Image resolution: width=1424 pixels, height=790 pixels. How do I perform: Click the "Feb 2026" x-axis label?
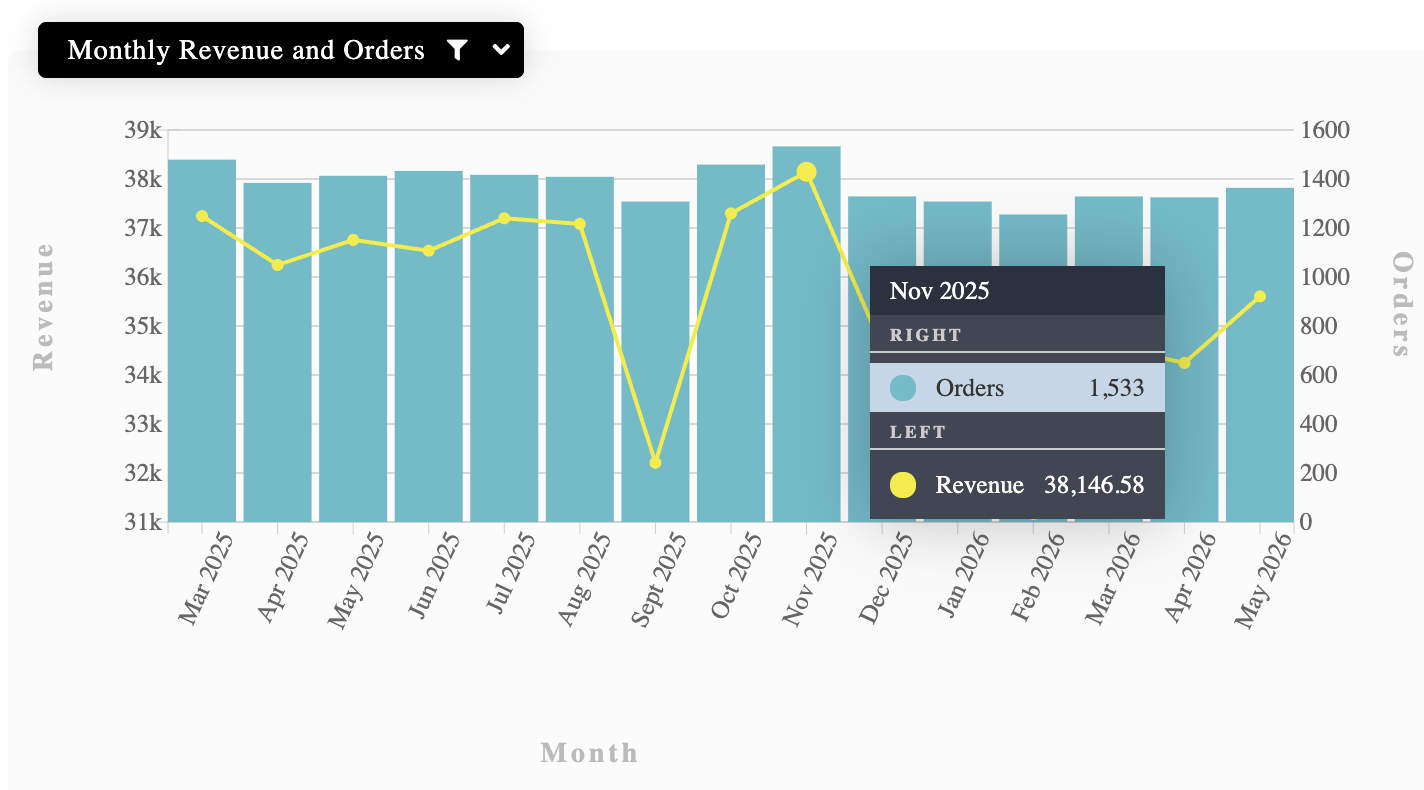1037,578
